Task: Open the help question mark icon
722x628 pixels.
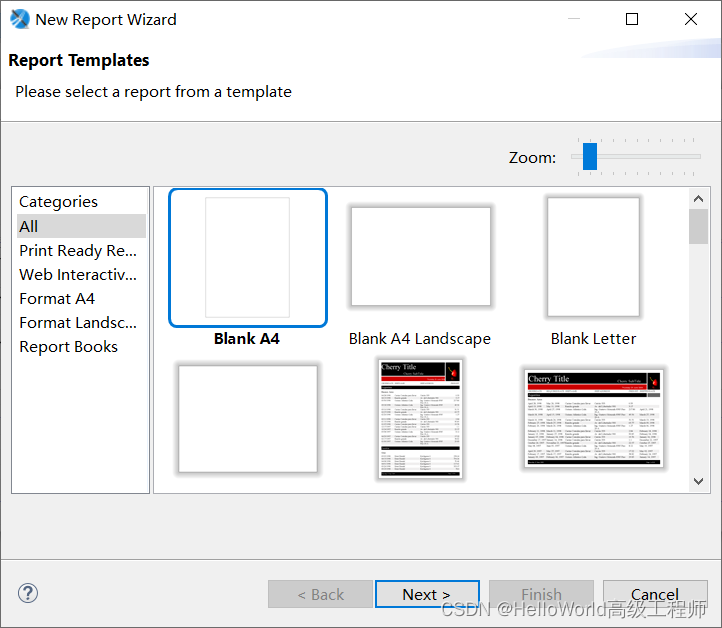Action: click(x=28, y=593)
